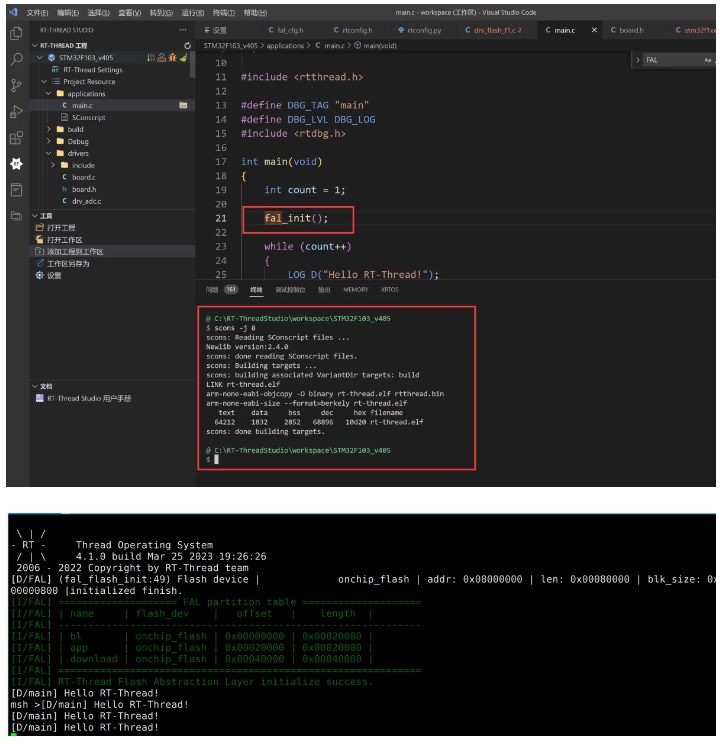Screen dimensions: 720x744
Task: Collapse the 文档 section
Action: (x=35, y=386)
